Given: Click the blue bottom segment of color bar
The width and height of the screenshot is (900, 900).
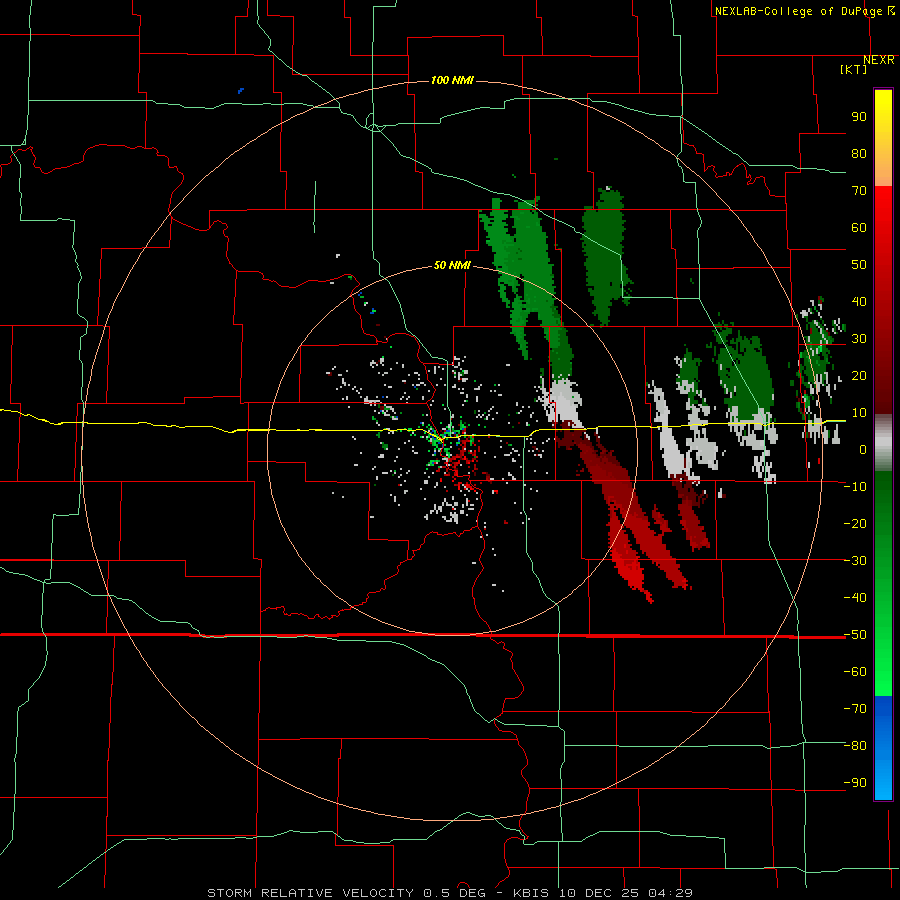Looking at the screenshot, I should coord(883,748).
